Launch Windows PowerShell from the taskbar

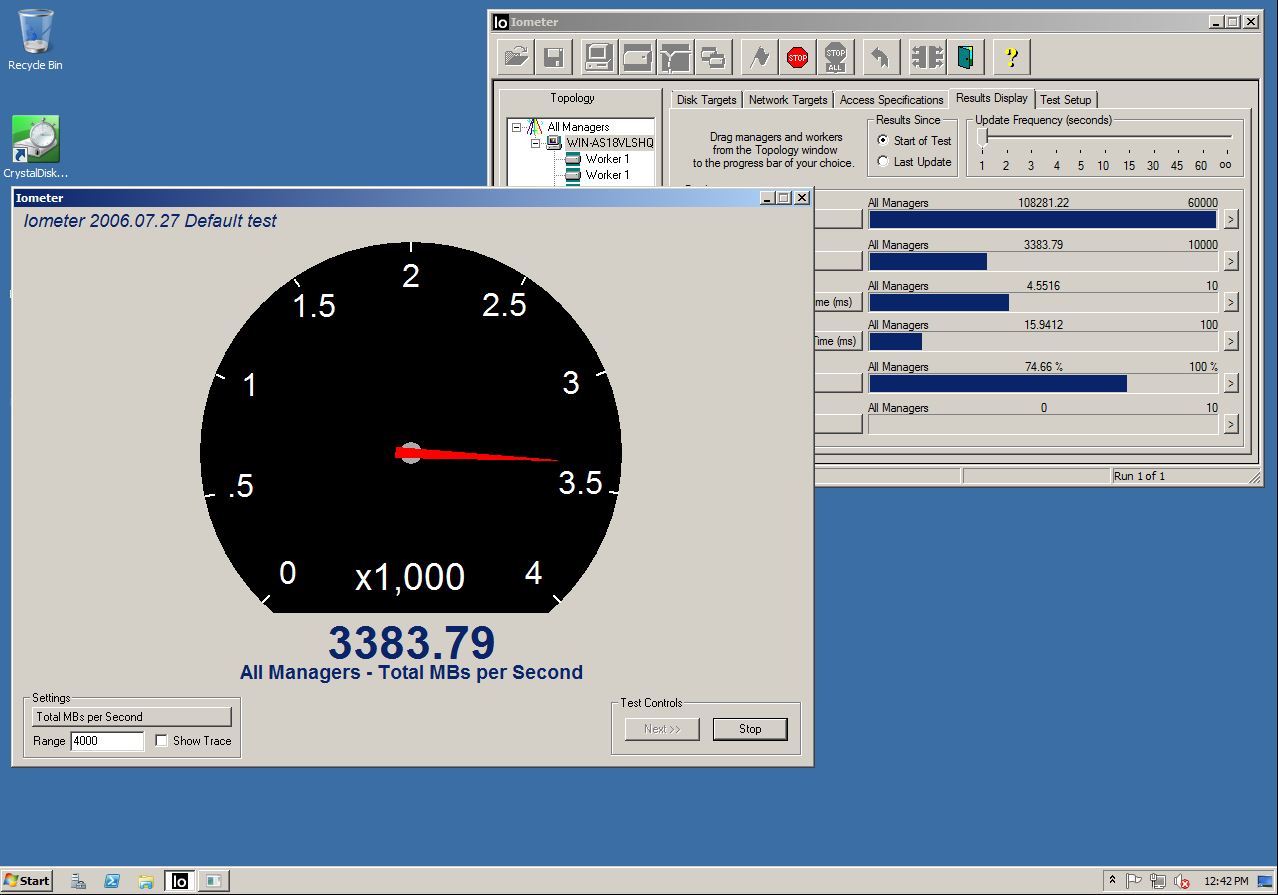(113, 881)
